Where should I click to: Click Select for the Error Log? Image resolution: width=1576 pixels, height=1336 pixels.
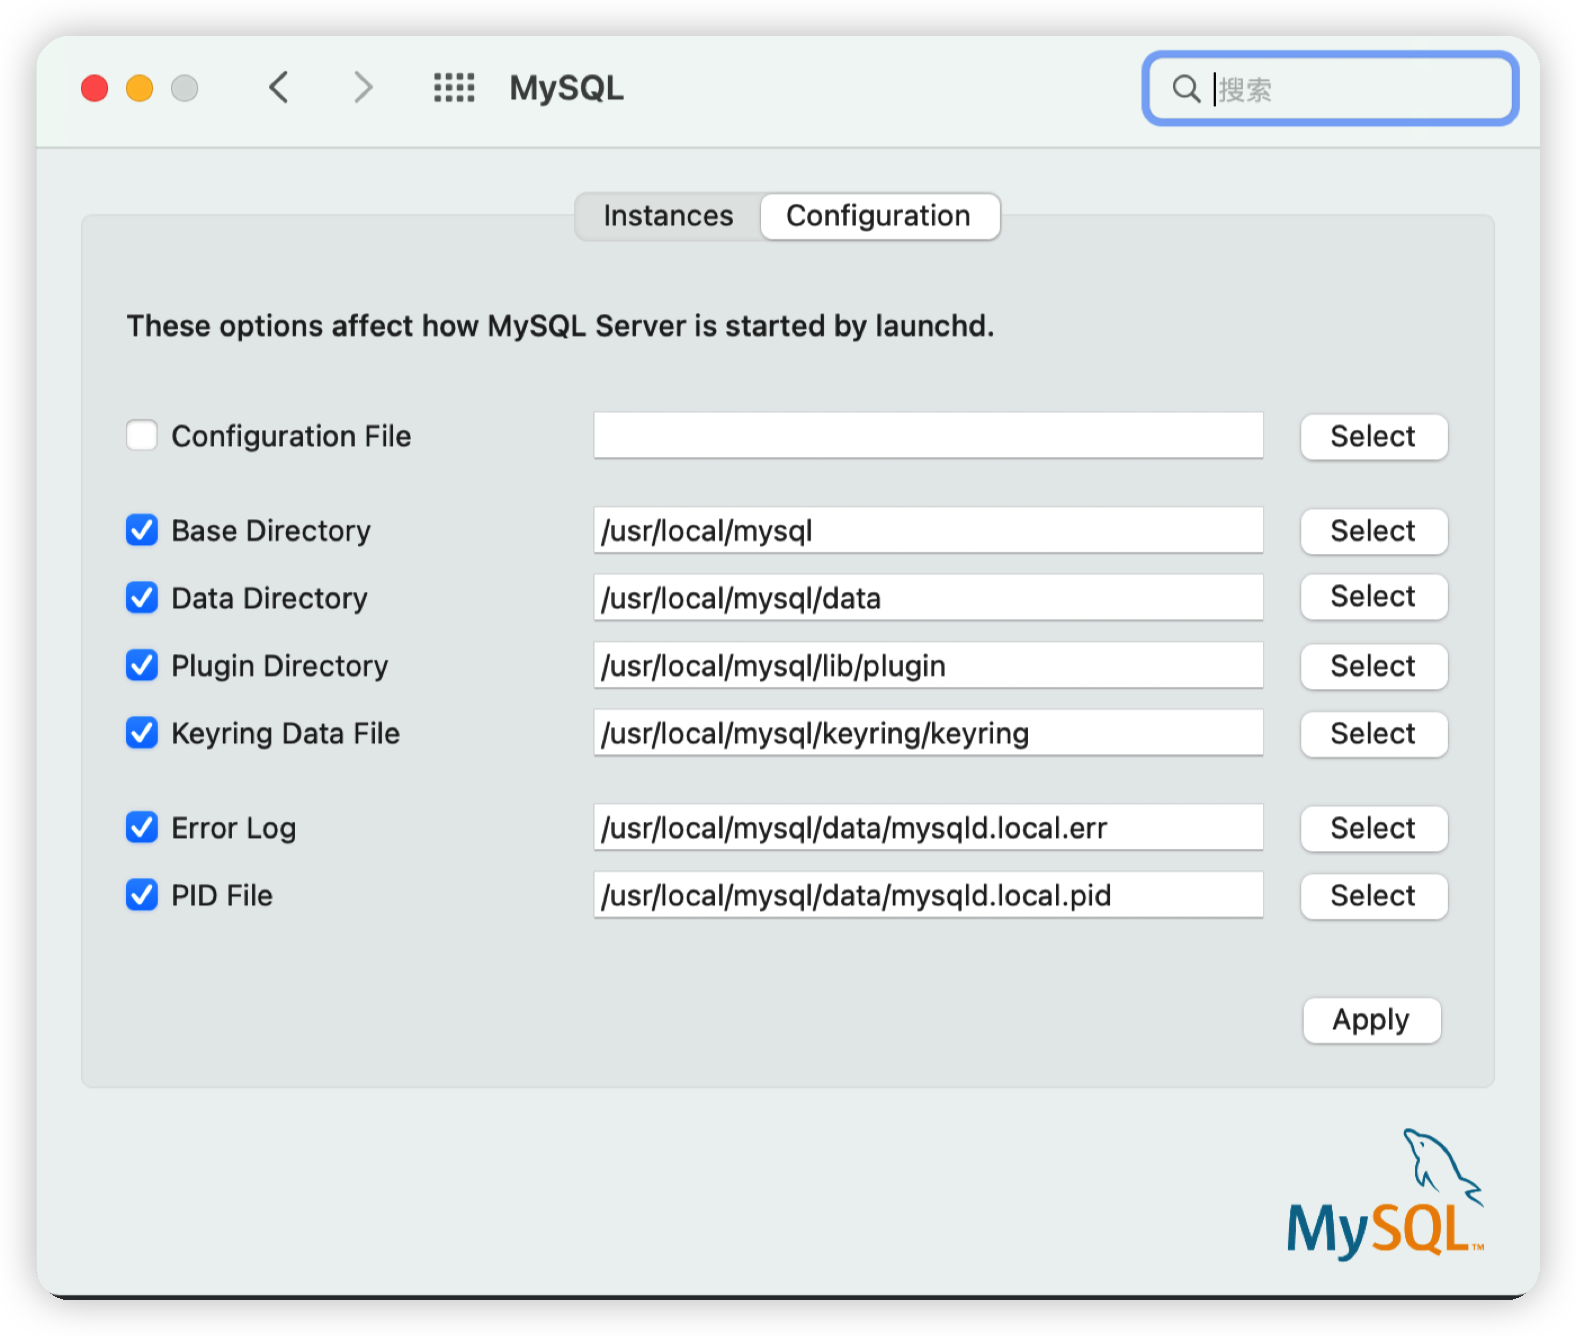[1373, 828]
